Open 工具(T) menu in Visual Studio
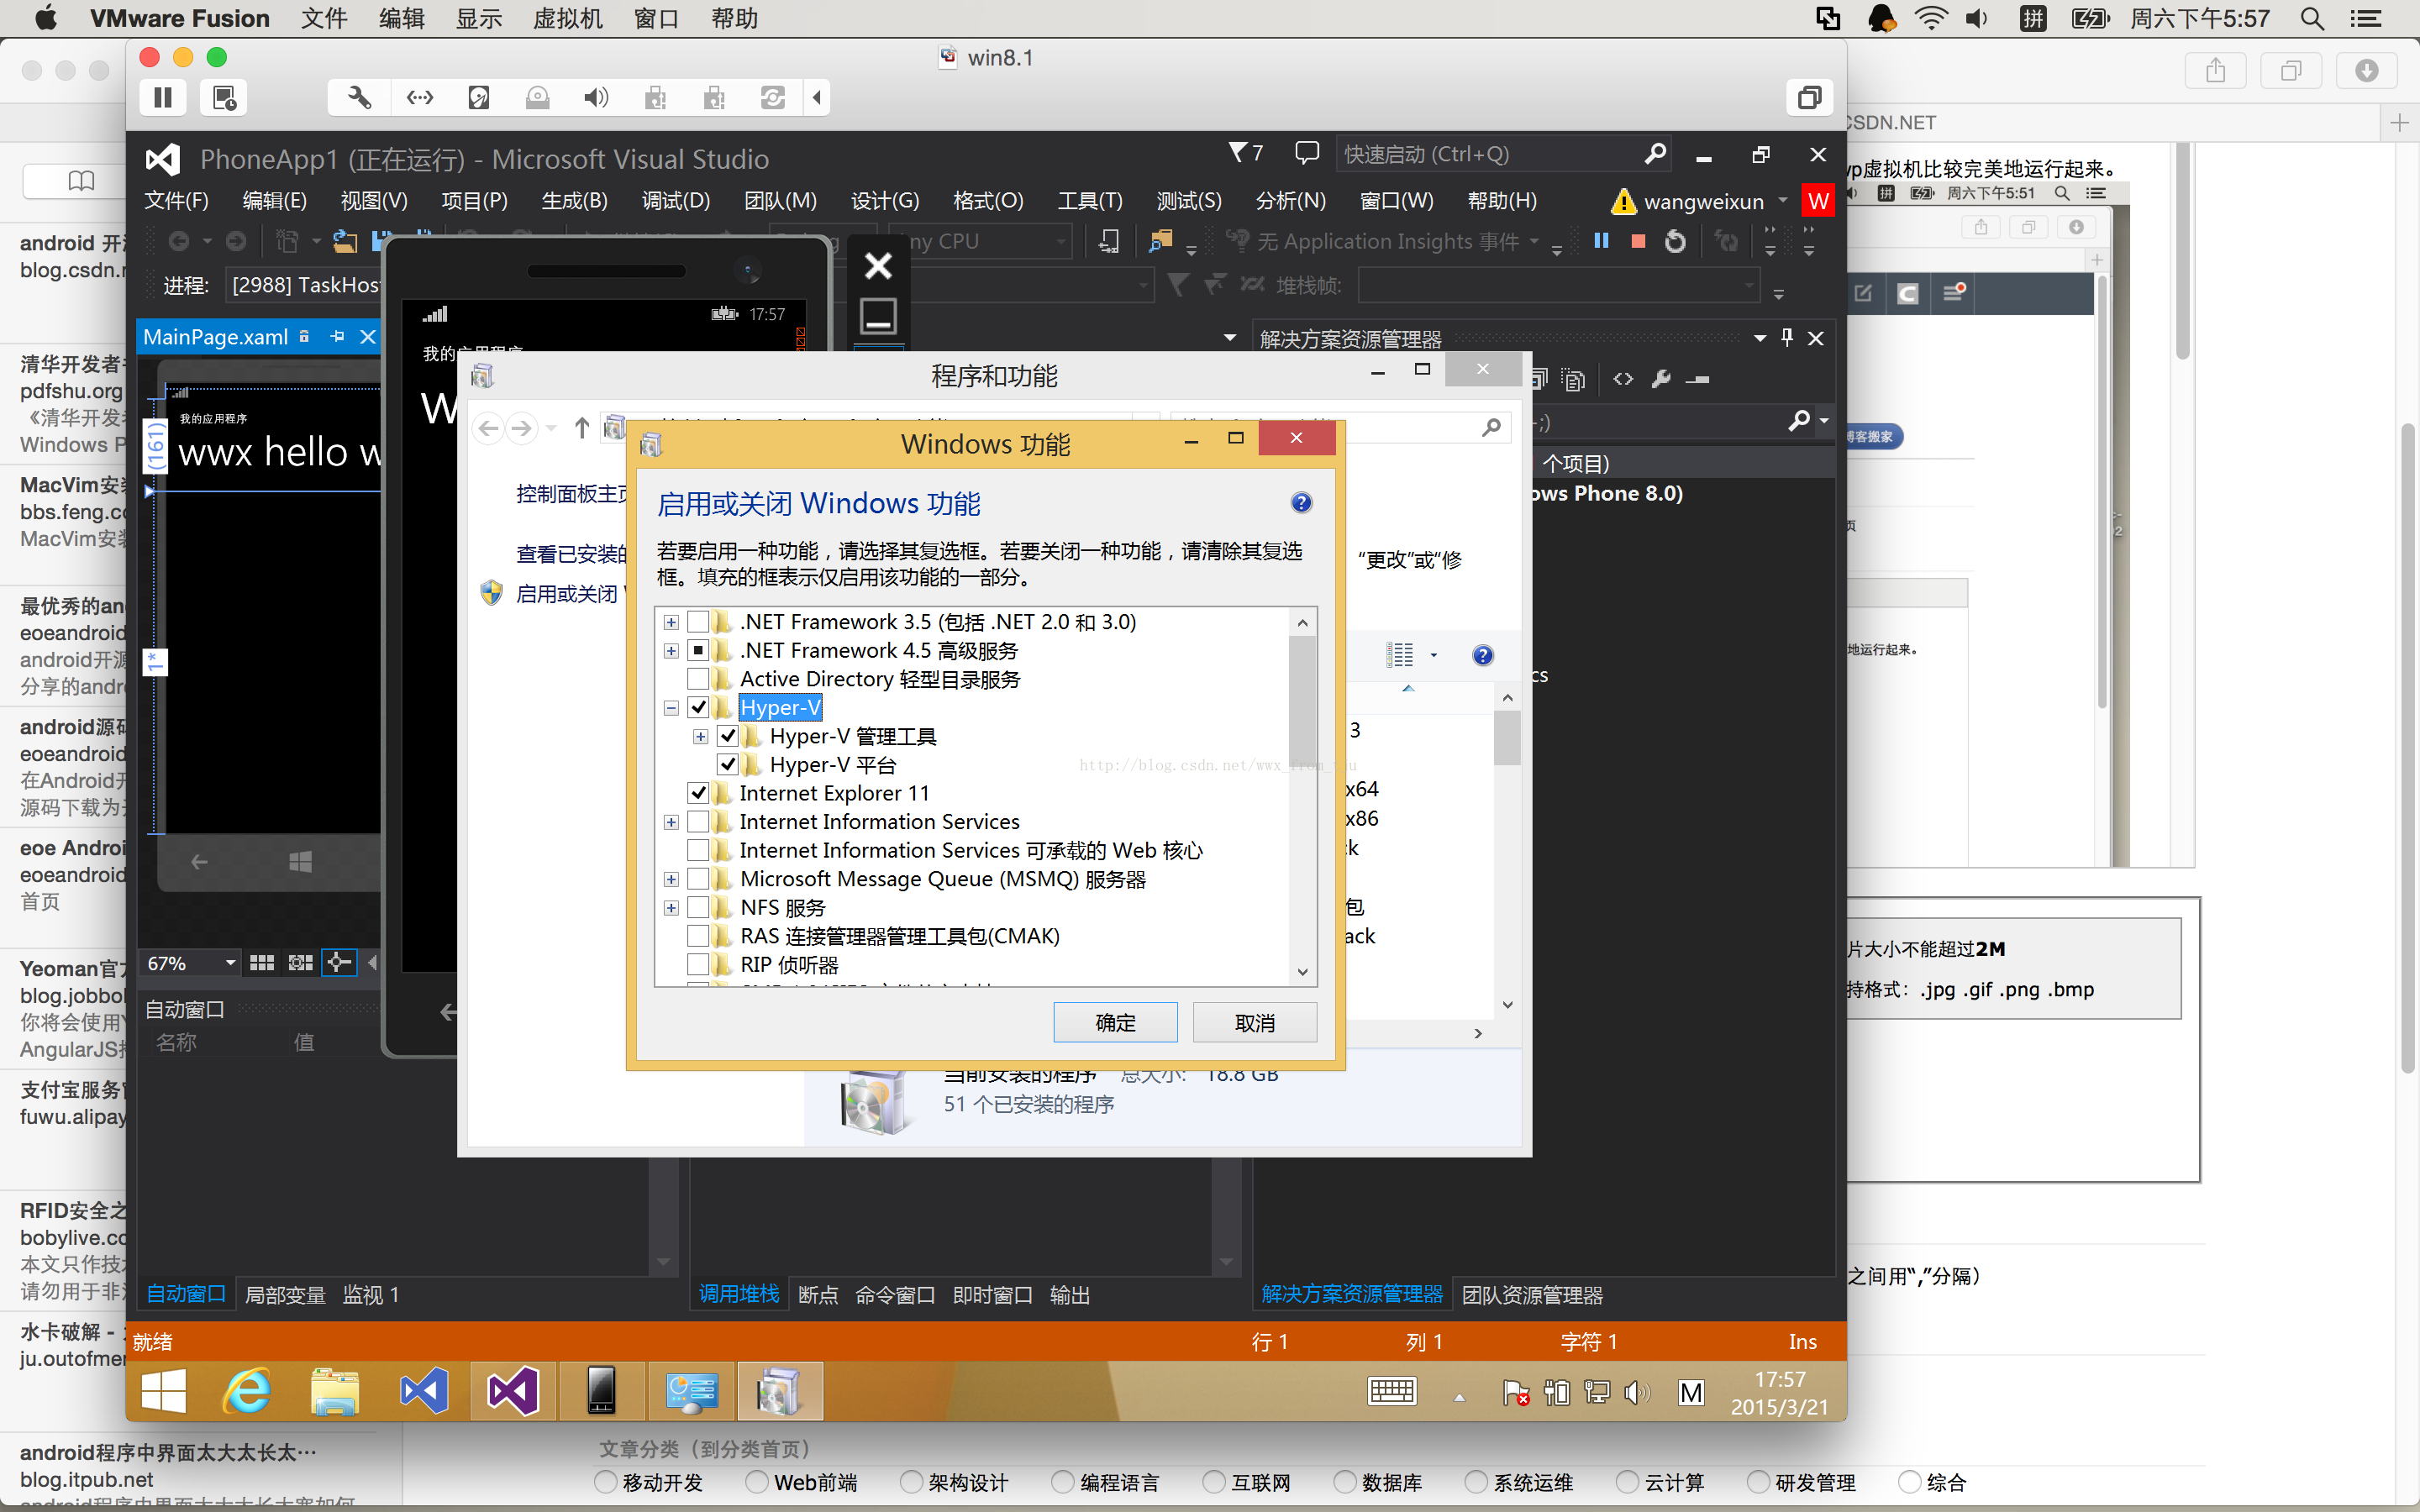Image resolution: width=2420 pixels, height=1512 pixels. (x=1090, y=201)
